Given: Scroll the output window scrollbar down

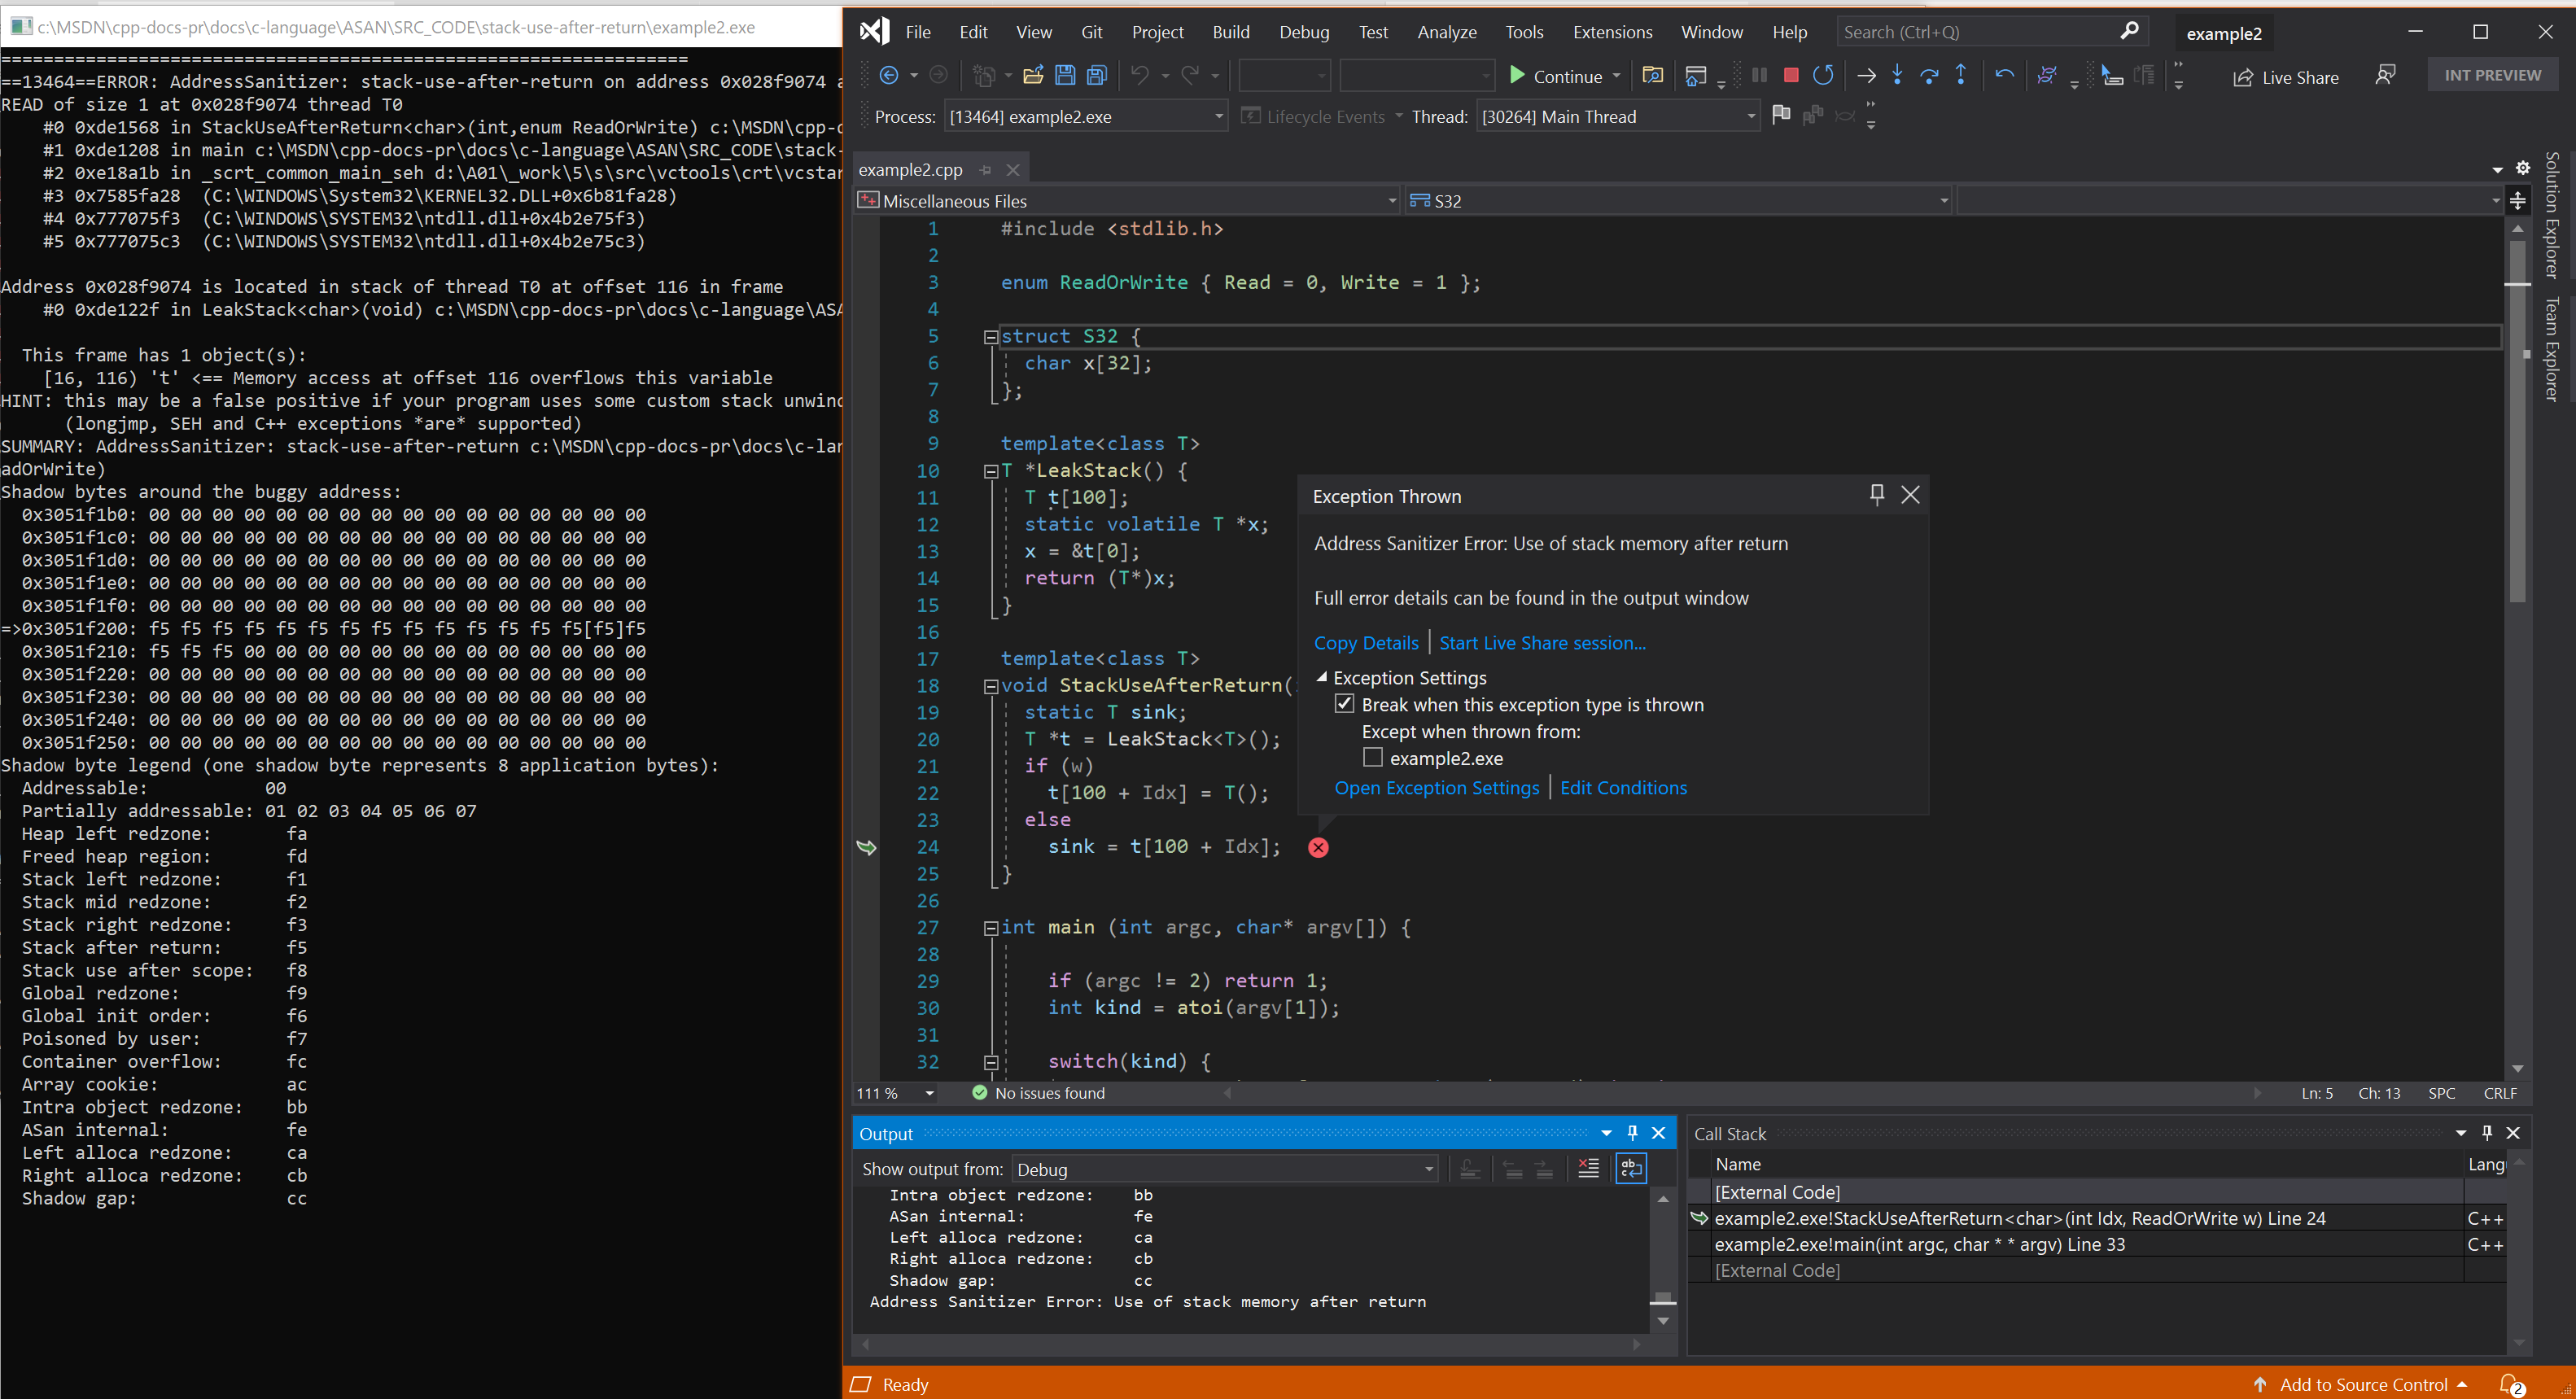Looking at the screenshot, I should [x=1663, y=1322].
